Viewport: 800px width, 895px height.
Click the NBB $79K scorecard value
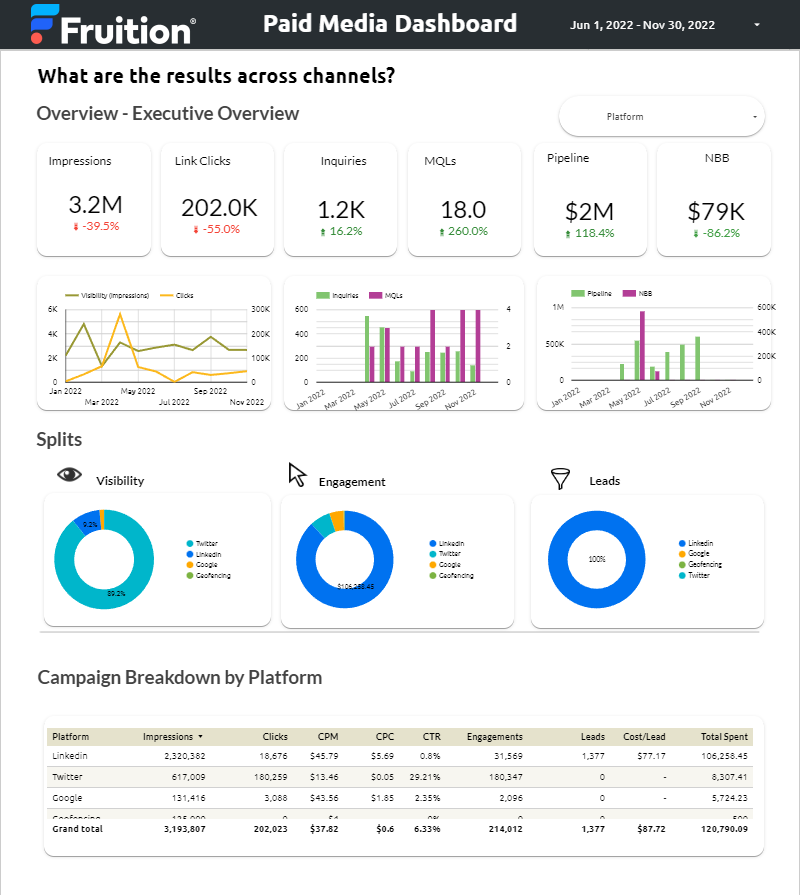pos(716,212)
